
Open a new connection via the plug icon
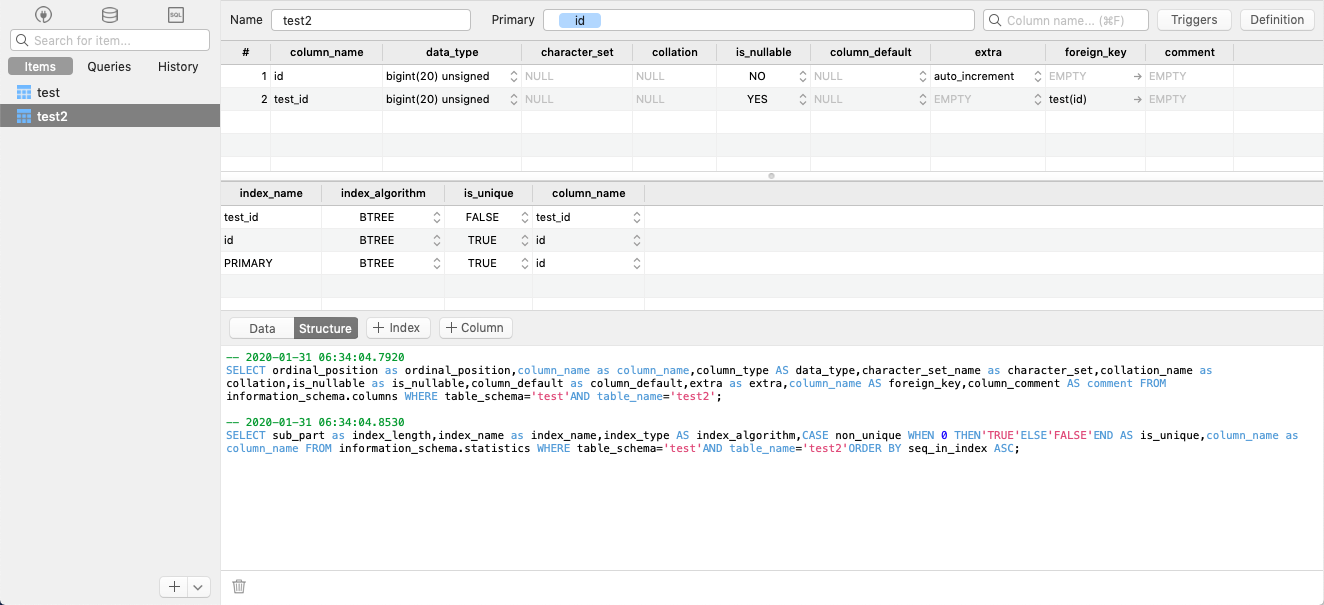[x=42, y=15]
